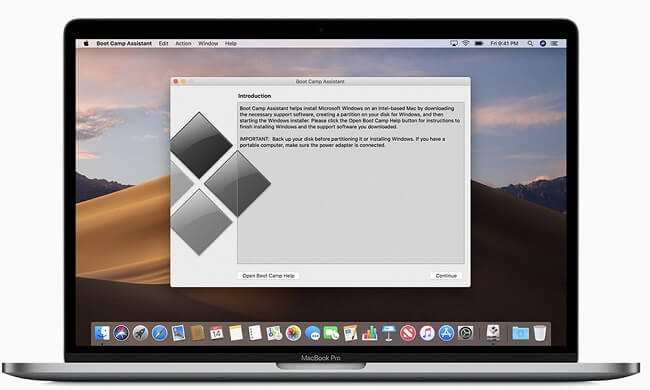Open Trash in the Dock
650x390 pixels.
point(540,333)
